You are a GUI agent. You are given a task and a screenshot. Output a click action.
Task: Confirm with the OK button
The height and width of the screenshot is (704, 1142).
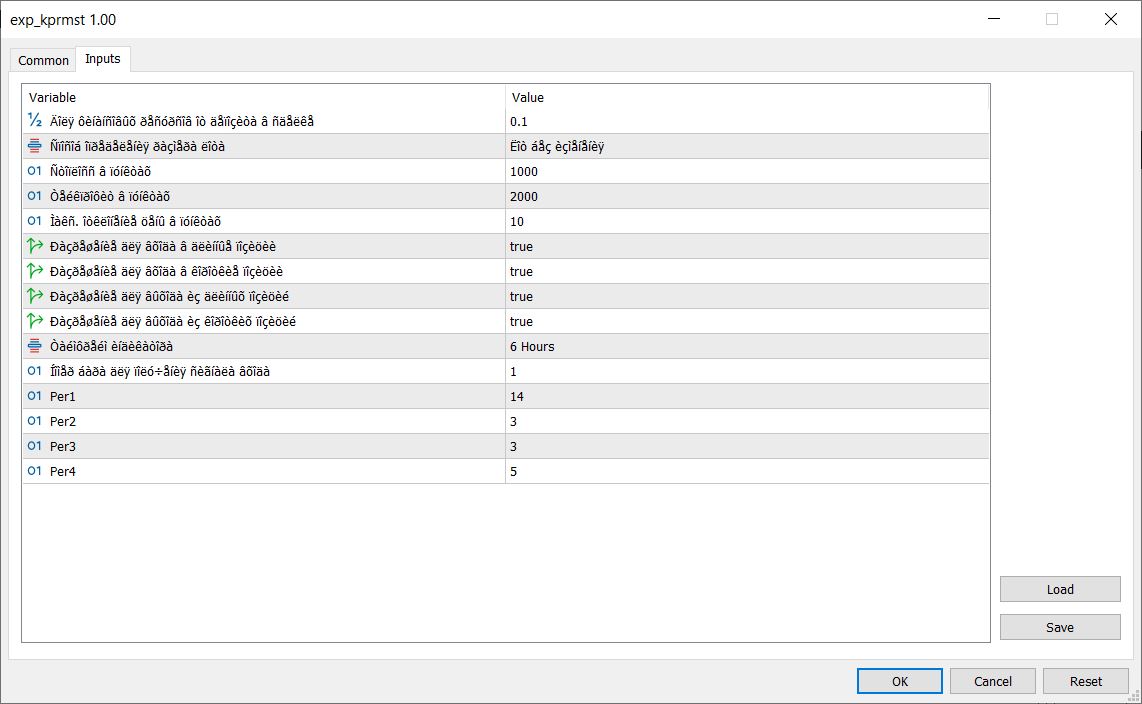pyautogui.click(x=899, y=681)
